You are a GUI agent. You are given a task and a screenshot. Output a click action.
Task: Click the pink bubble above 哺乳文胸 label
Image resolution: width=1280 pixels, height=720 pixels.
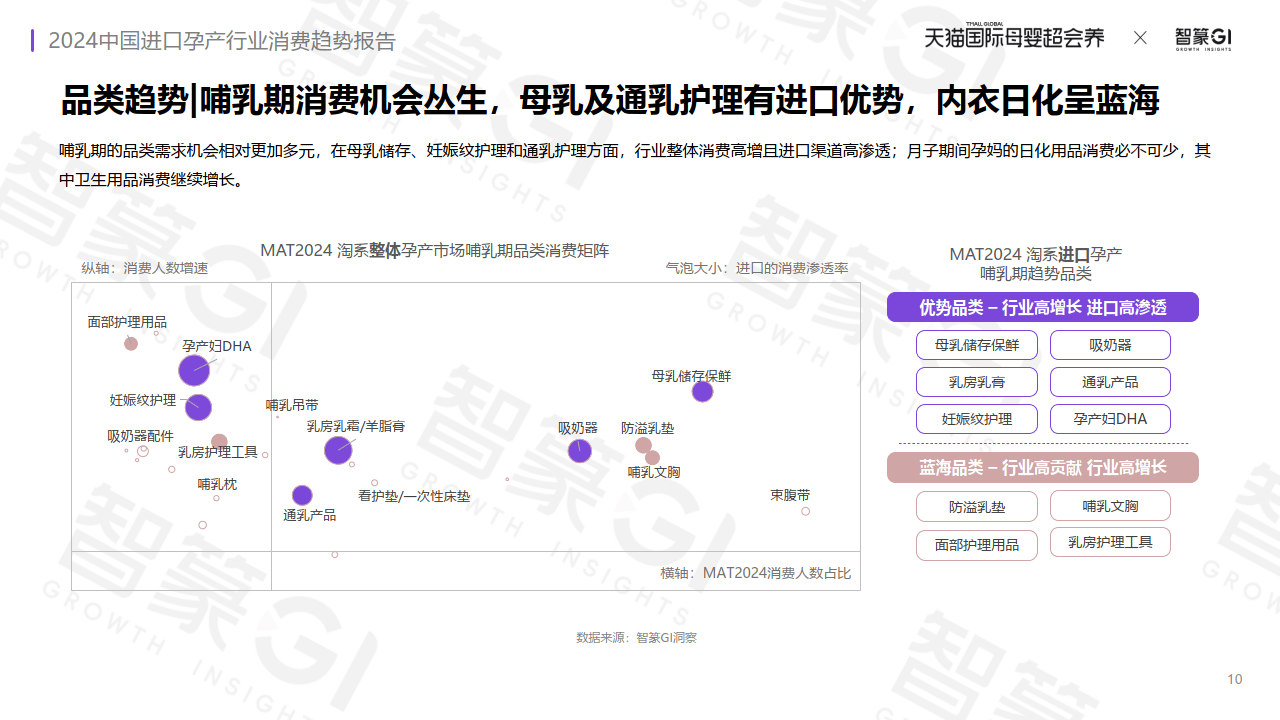(x=653, y=458)
